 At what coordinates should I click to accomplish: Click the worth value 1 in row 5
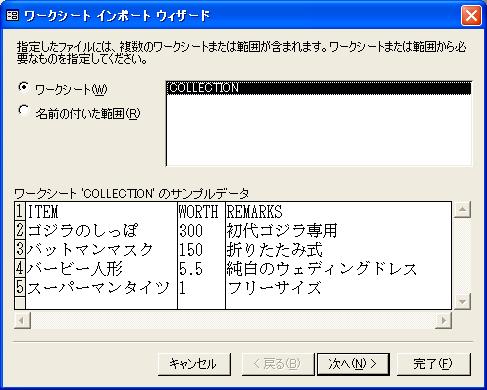201,287
